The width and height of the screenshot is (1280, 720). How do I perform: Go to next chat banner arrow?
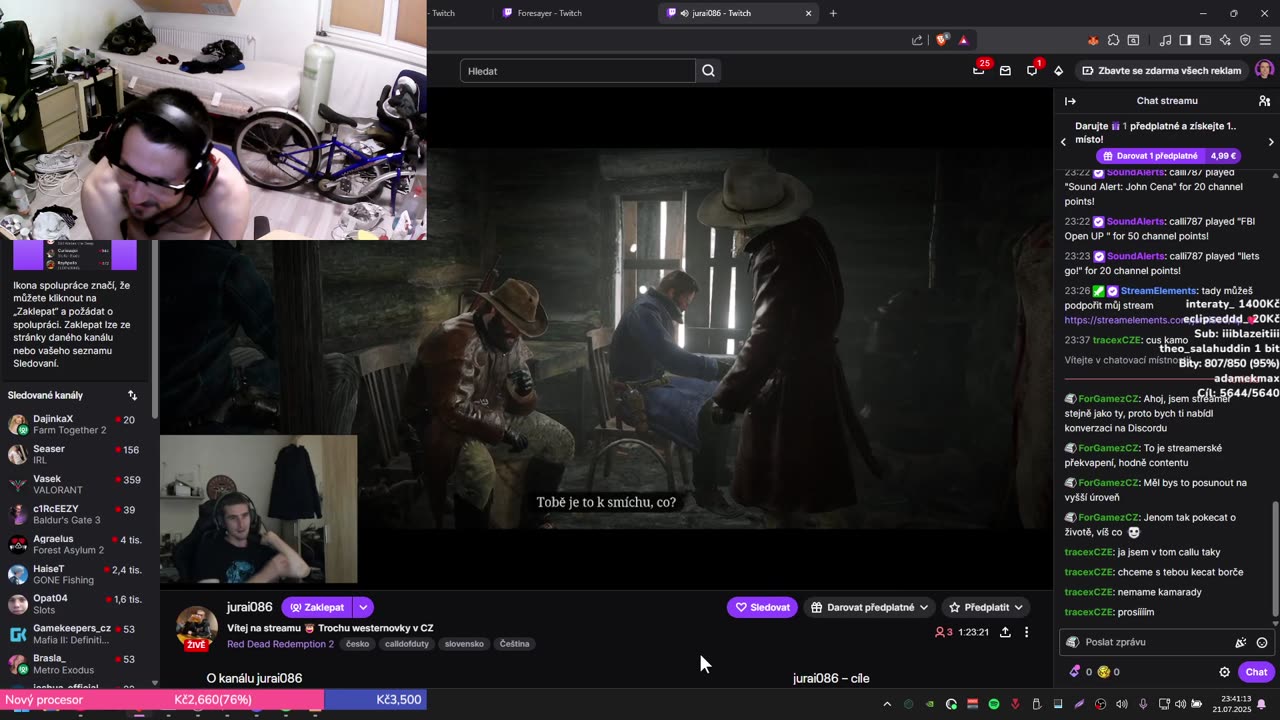point(1271,142)
